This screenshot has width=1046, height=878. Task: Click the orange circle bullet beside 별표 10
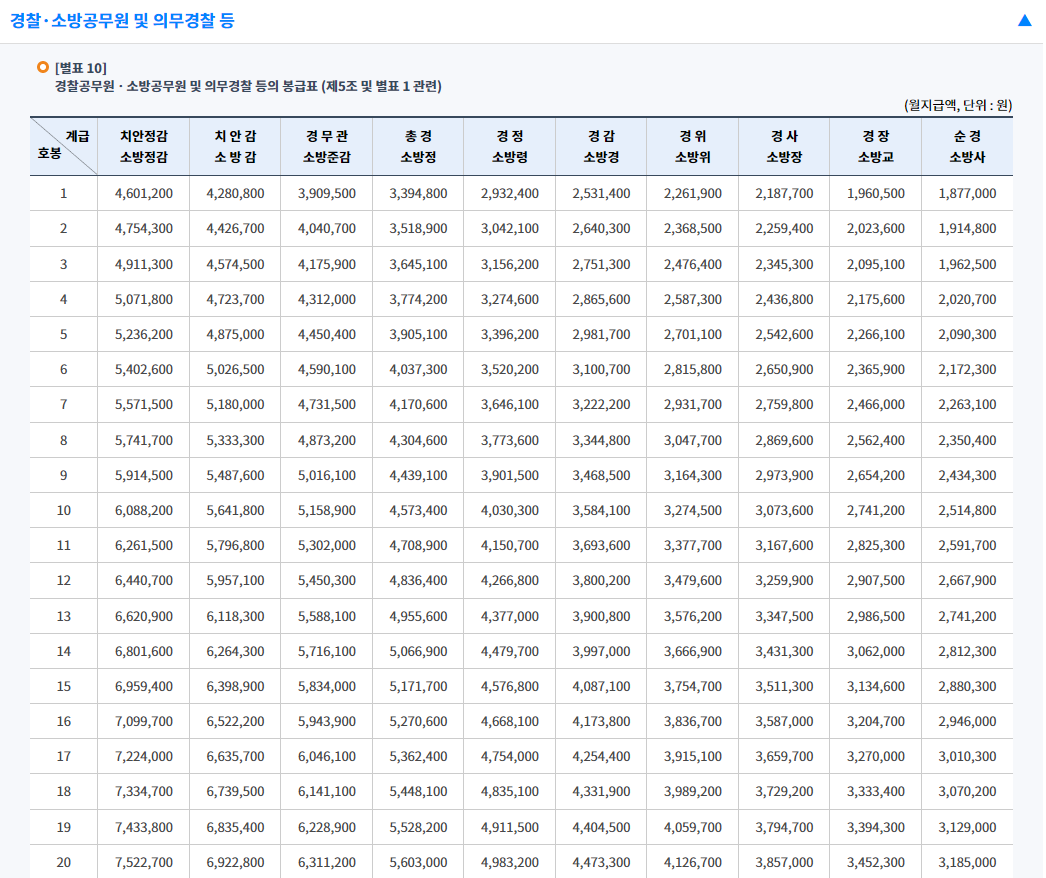[42, 67]
